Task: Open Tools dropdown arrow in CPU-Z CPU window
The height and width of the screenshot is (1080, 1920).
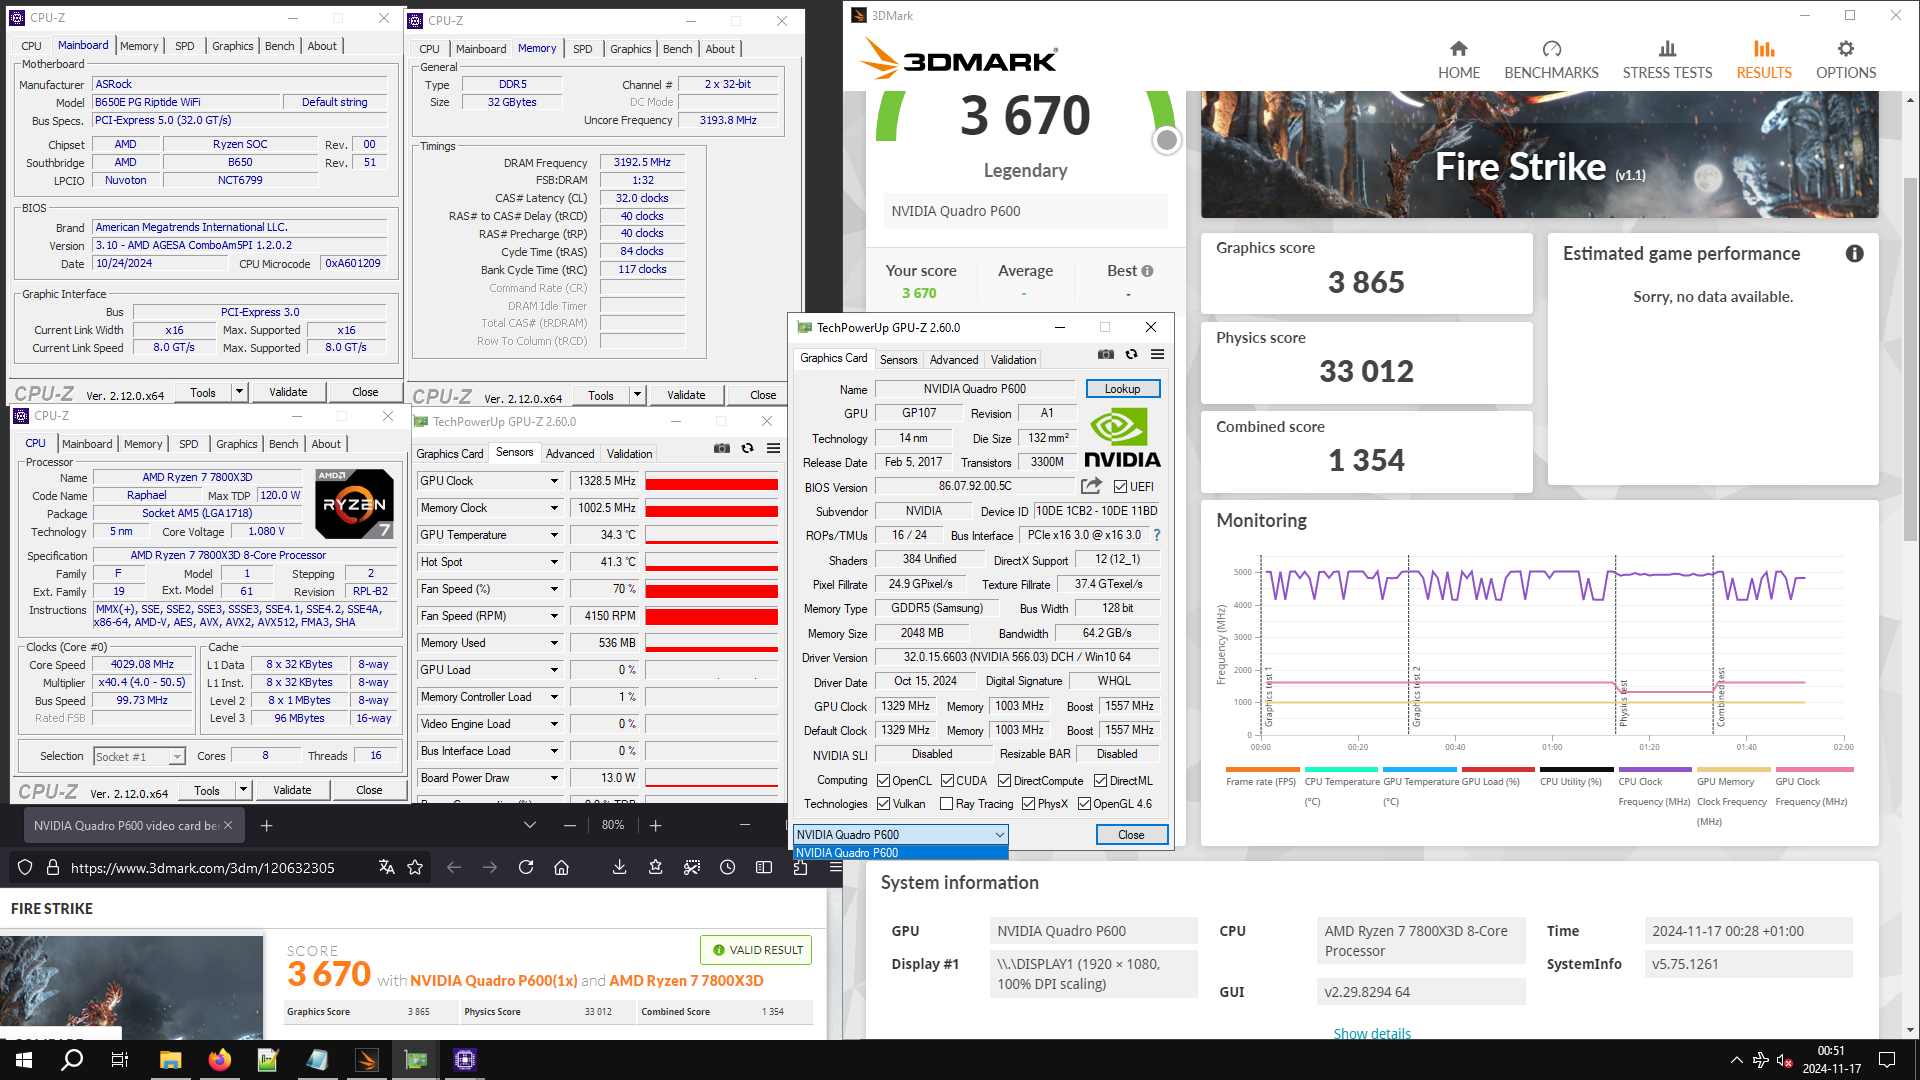Action: (242, 790)
